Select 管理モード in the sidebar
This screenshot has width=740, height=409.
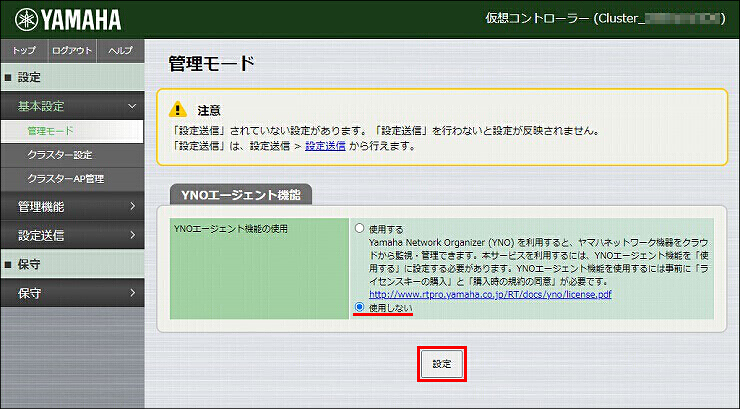point(73,131)
